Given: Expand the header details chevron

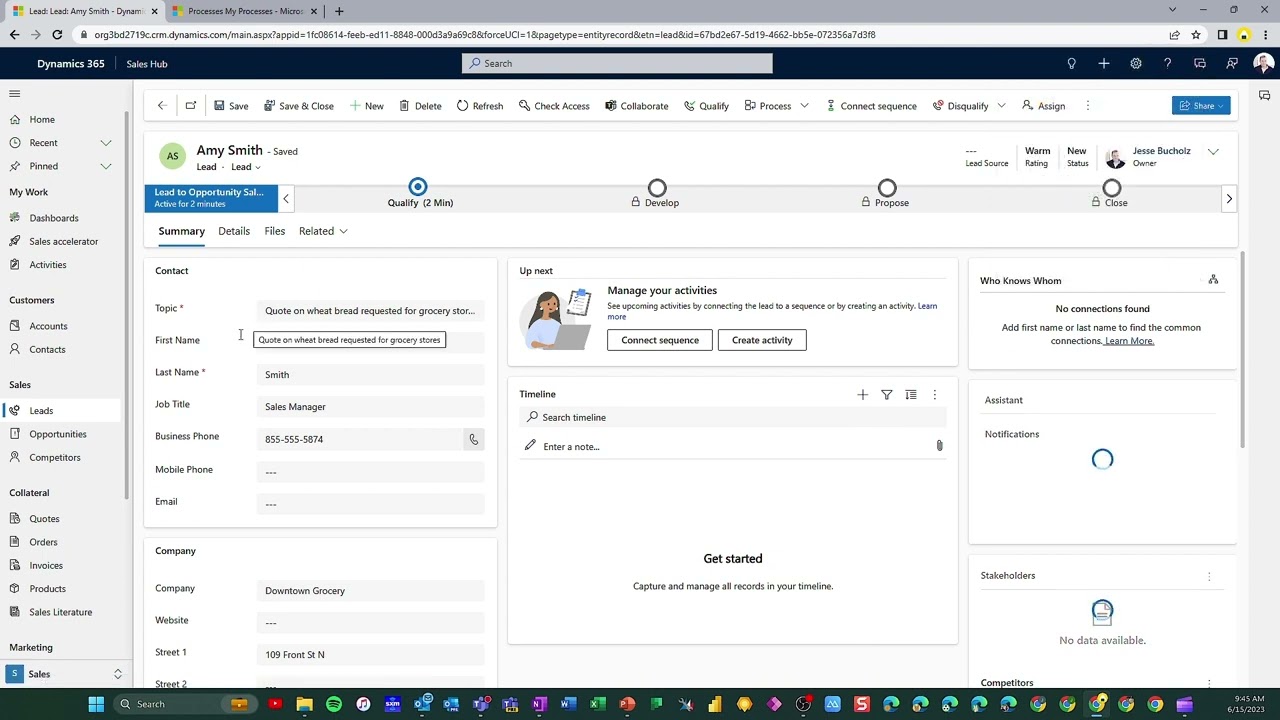Looking at the screenshot, I should coord(1213,152).
